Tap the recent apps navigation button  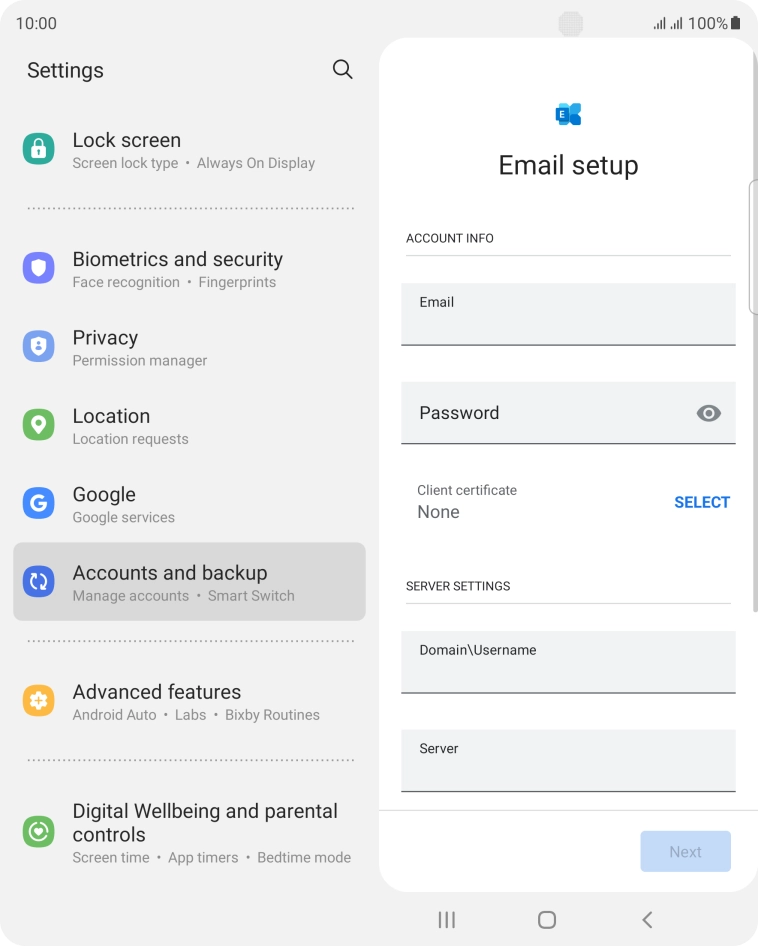(x=447, y=919)
